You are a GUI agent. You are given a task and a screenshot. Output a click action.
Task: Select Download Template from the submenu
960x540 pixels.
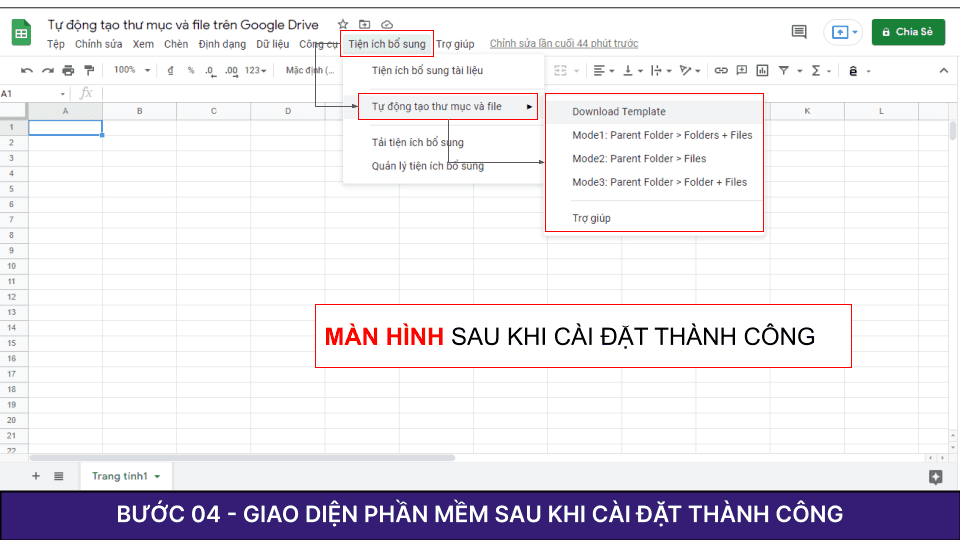(619, 112)
